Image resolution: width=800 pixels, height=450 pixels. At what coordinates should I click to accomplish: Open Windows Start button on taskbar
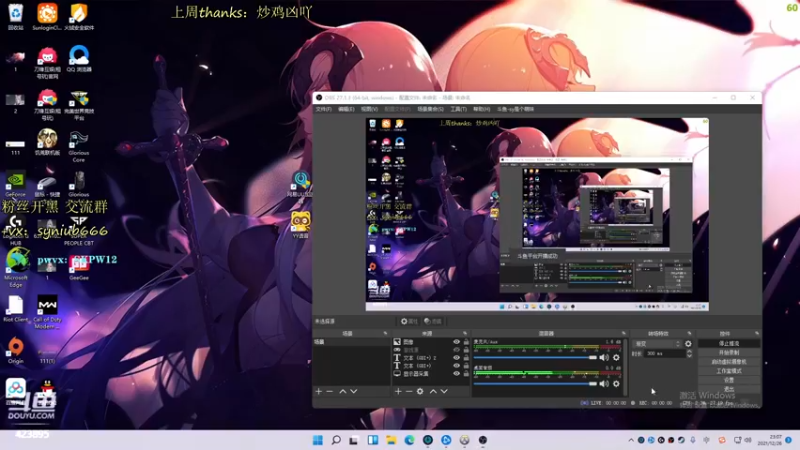(317, 440)
